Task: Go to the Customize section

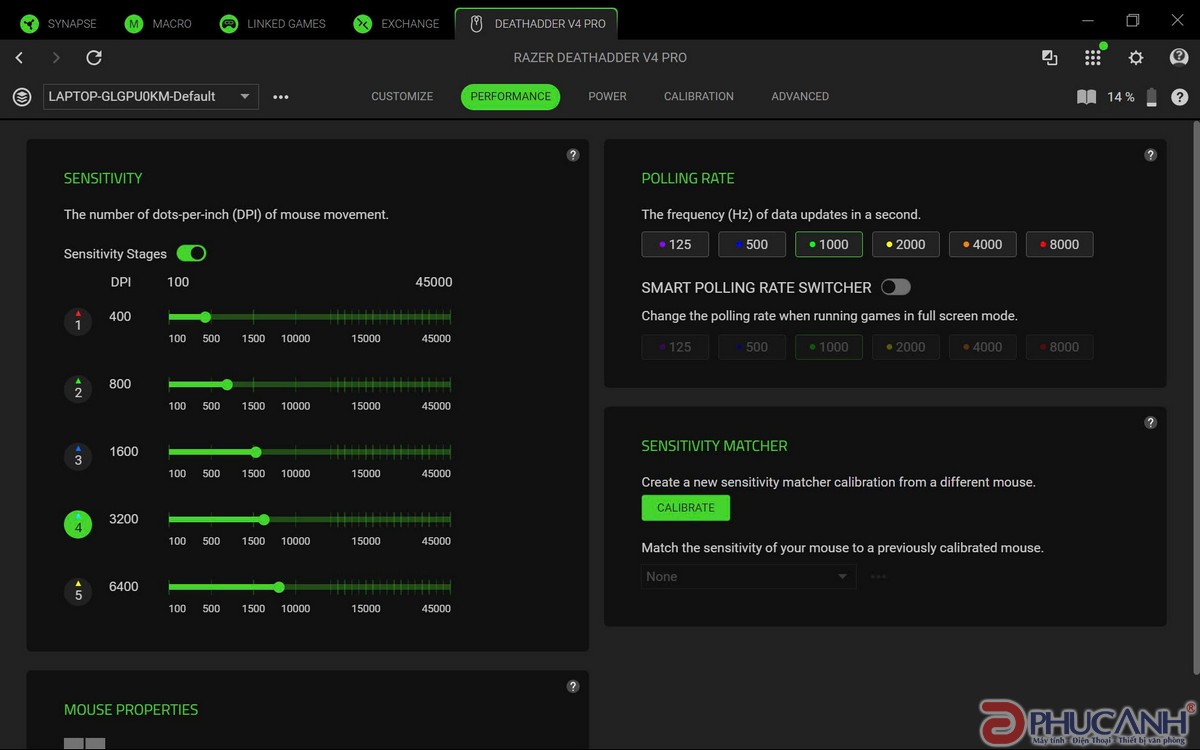Action: pyautogui.click(x=402, y=96)
